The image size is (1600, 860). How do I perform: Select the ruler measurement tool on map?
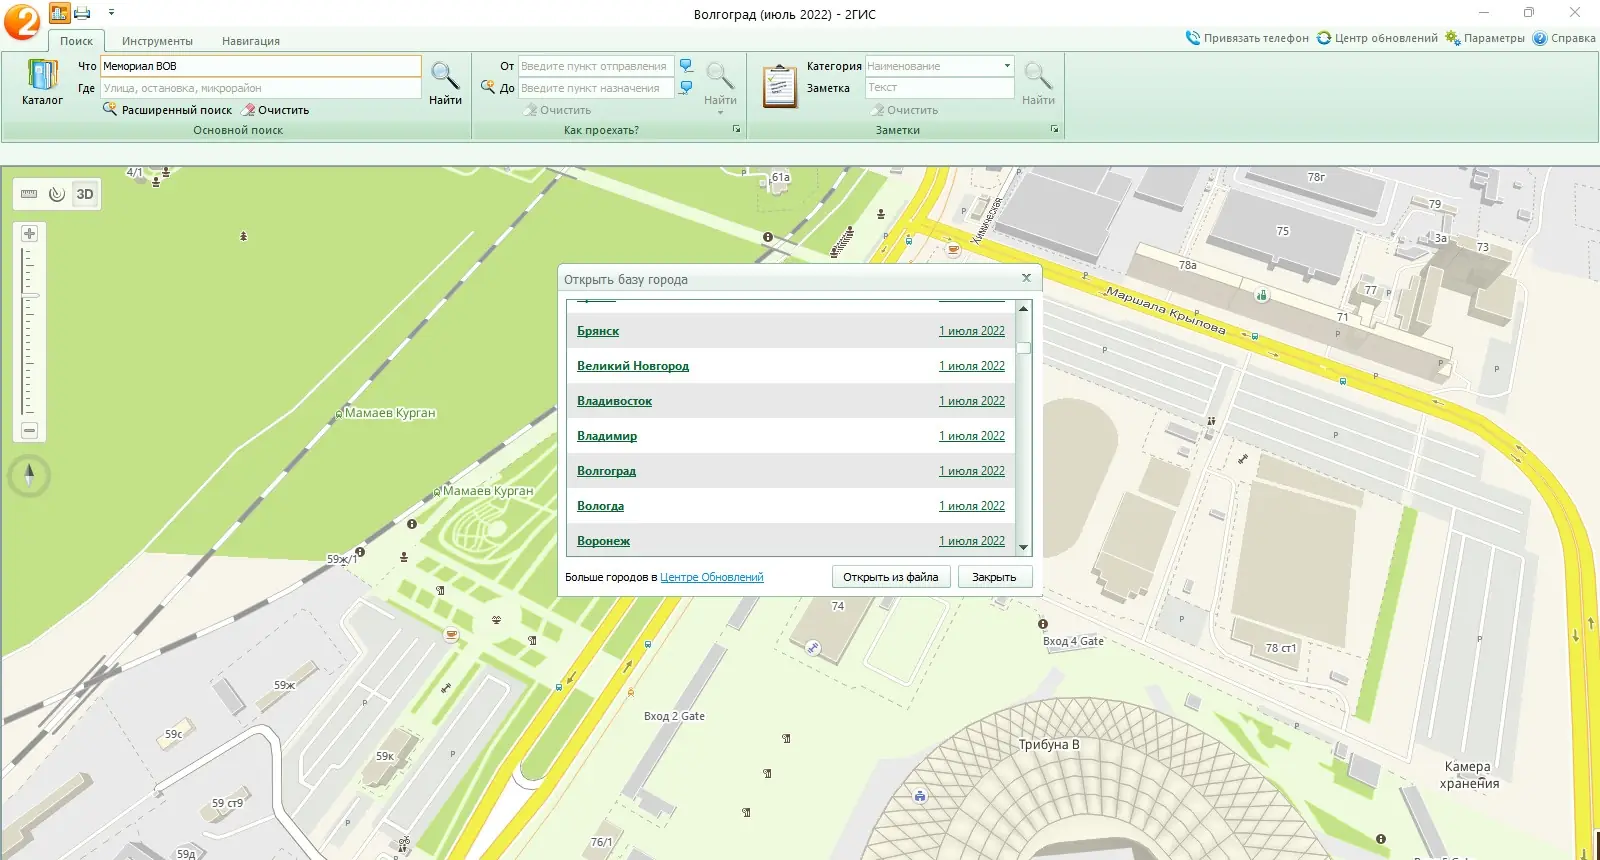coord(29,194)
